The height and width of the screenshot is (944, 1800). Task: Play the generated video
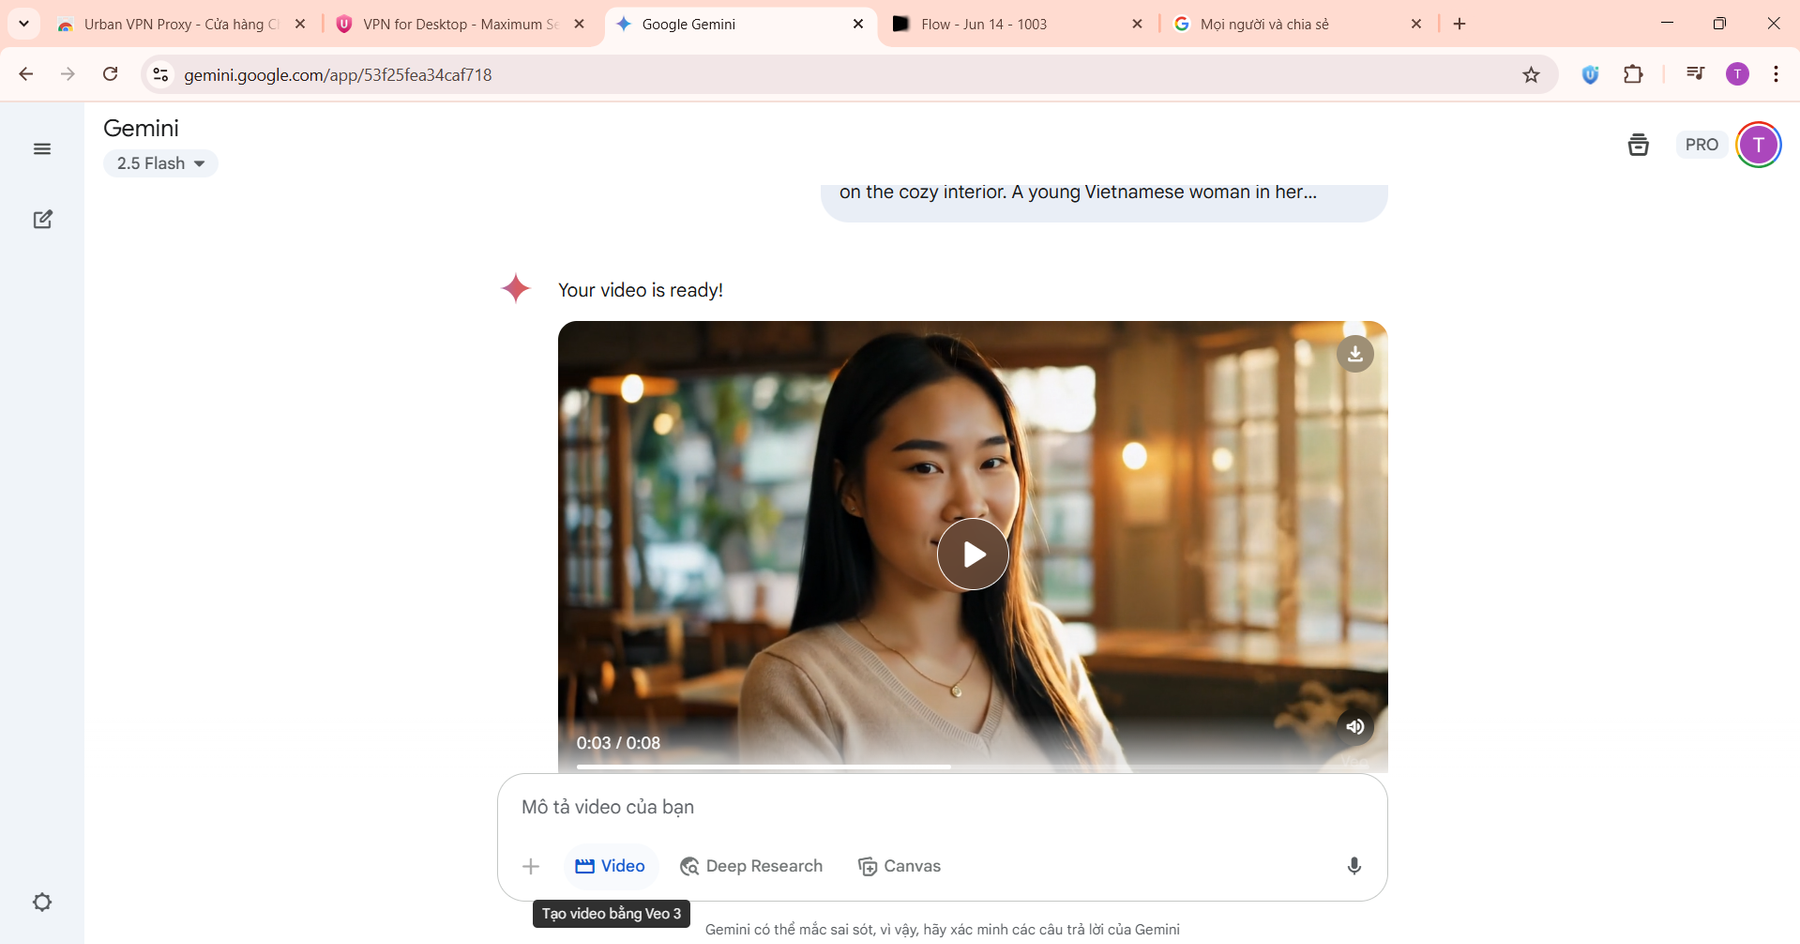(x=972, y=554)
